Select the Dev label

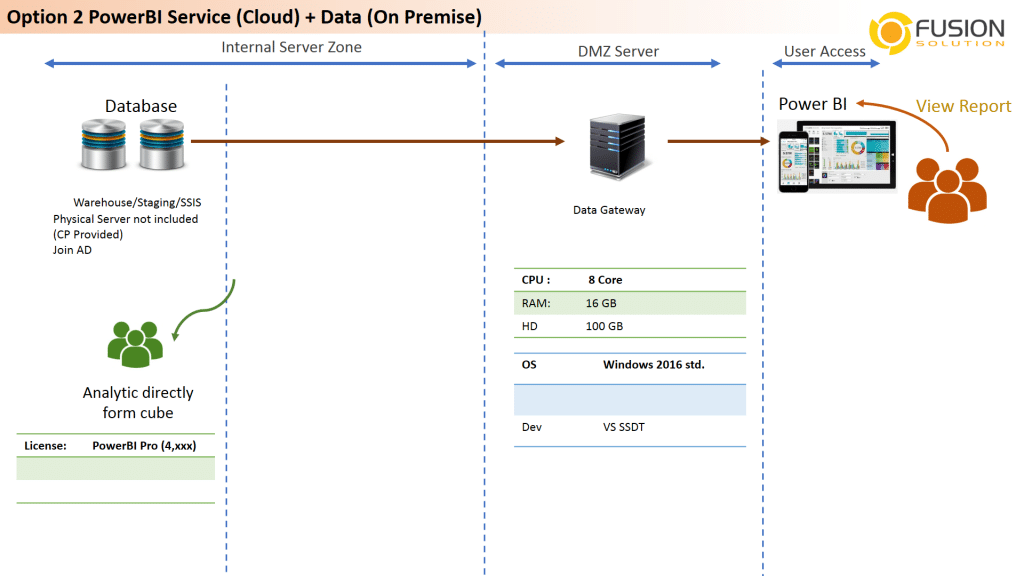532,427
